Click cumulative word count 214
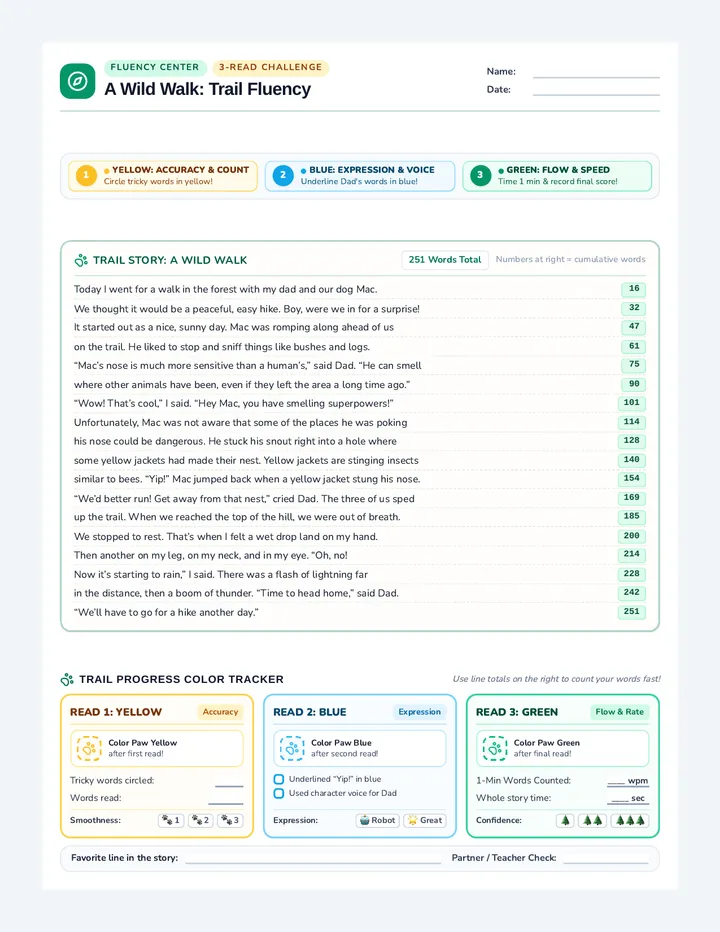The width and height of the screenshot is (720, 932). (x=631, y=555)
